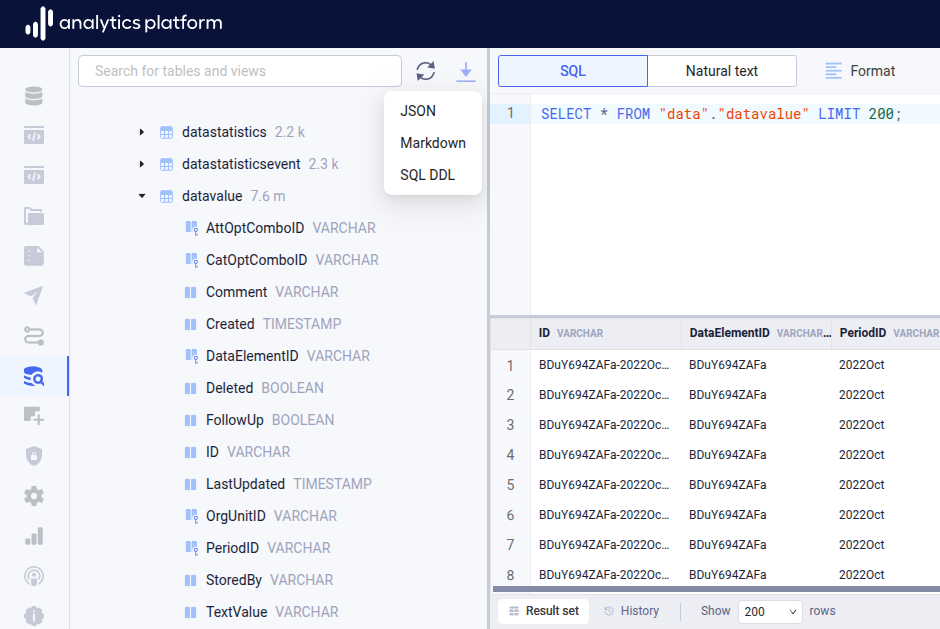Image resolution: width=940 pixels, height=629 pixels.
Task: Select FollowUp BOOLEAN column
Action: click(x=270, y=420)
